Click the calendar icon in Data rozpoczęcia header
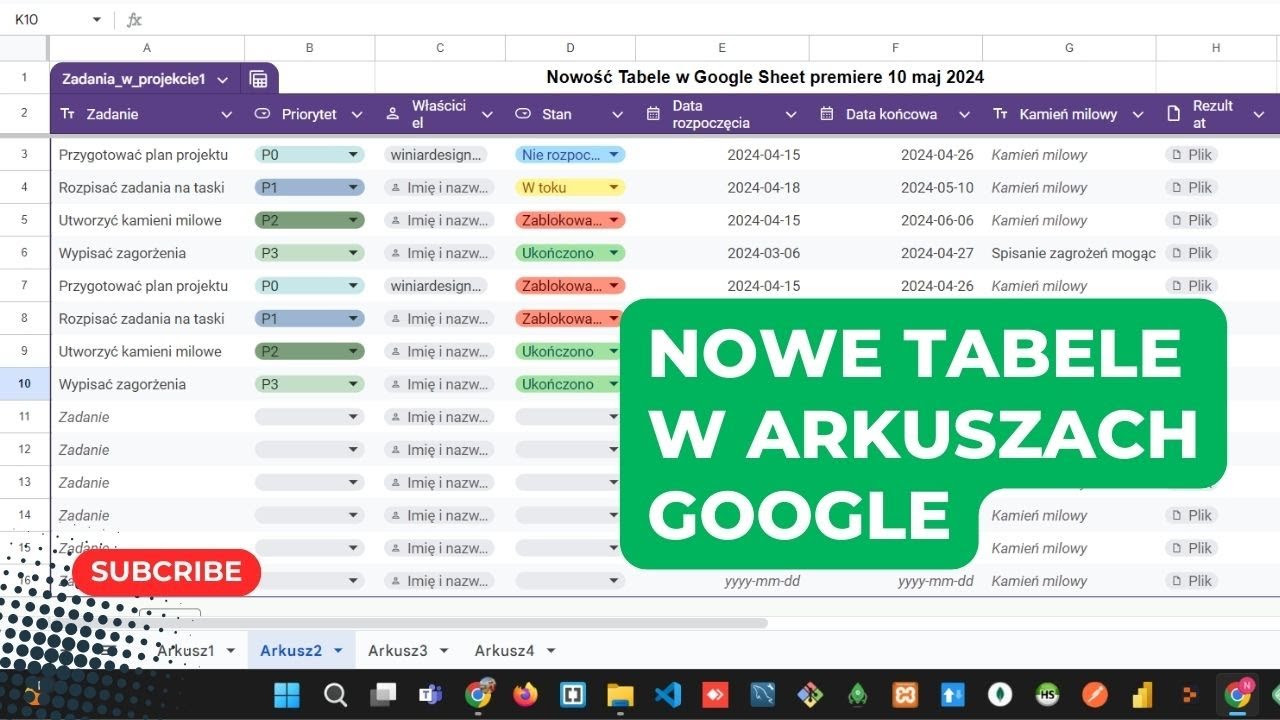 tap(653, 114)
